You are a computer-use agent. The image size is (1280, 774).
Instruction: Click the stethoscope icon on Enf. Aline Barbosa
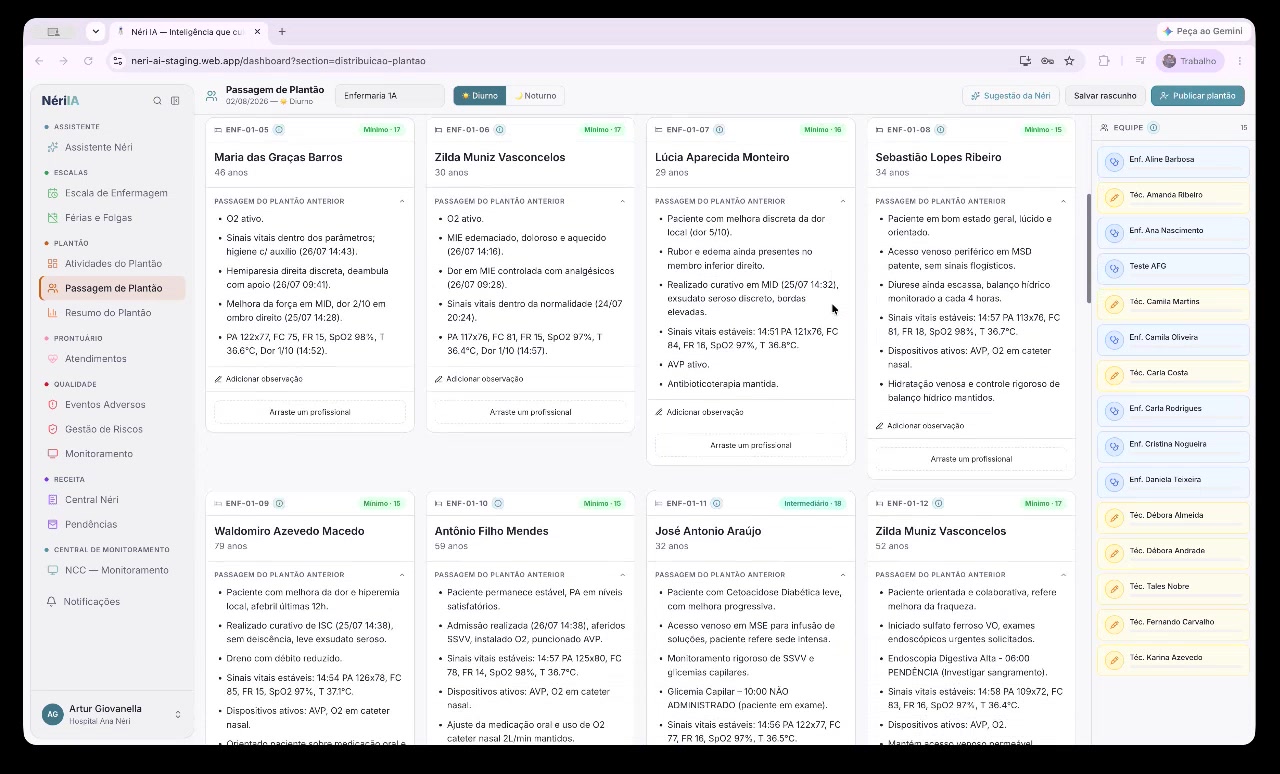click(x=1114, y=161)
